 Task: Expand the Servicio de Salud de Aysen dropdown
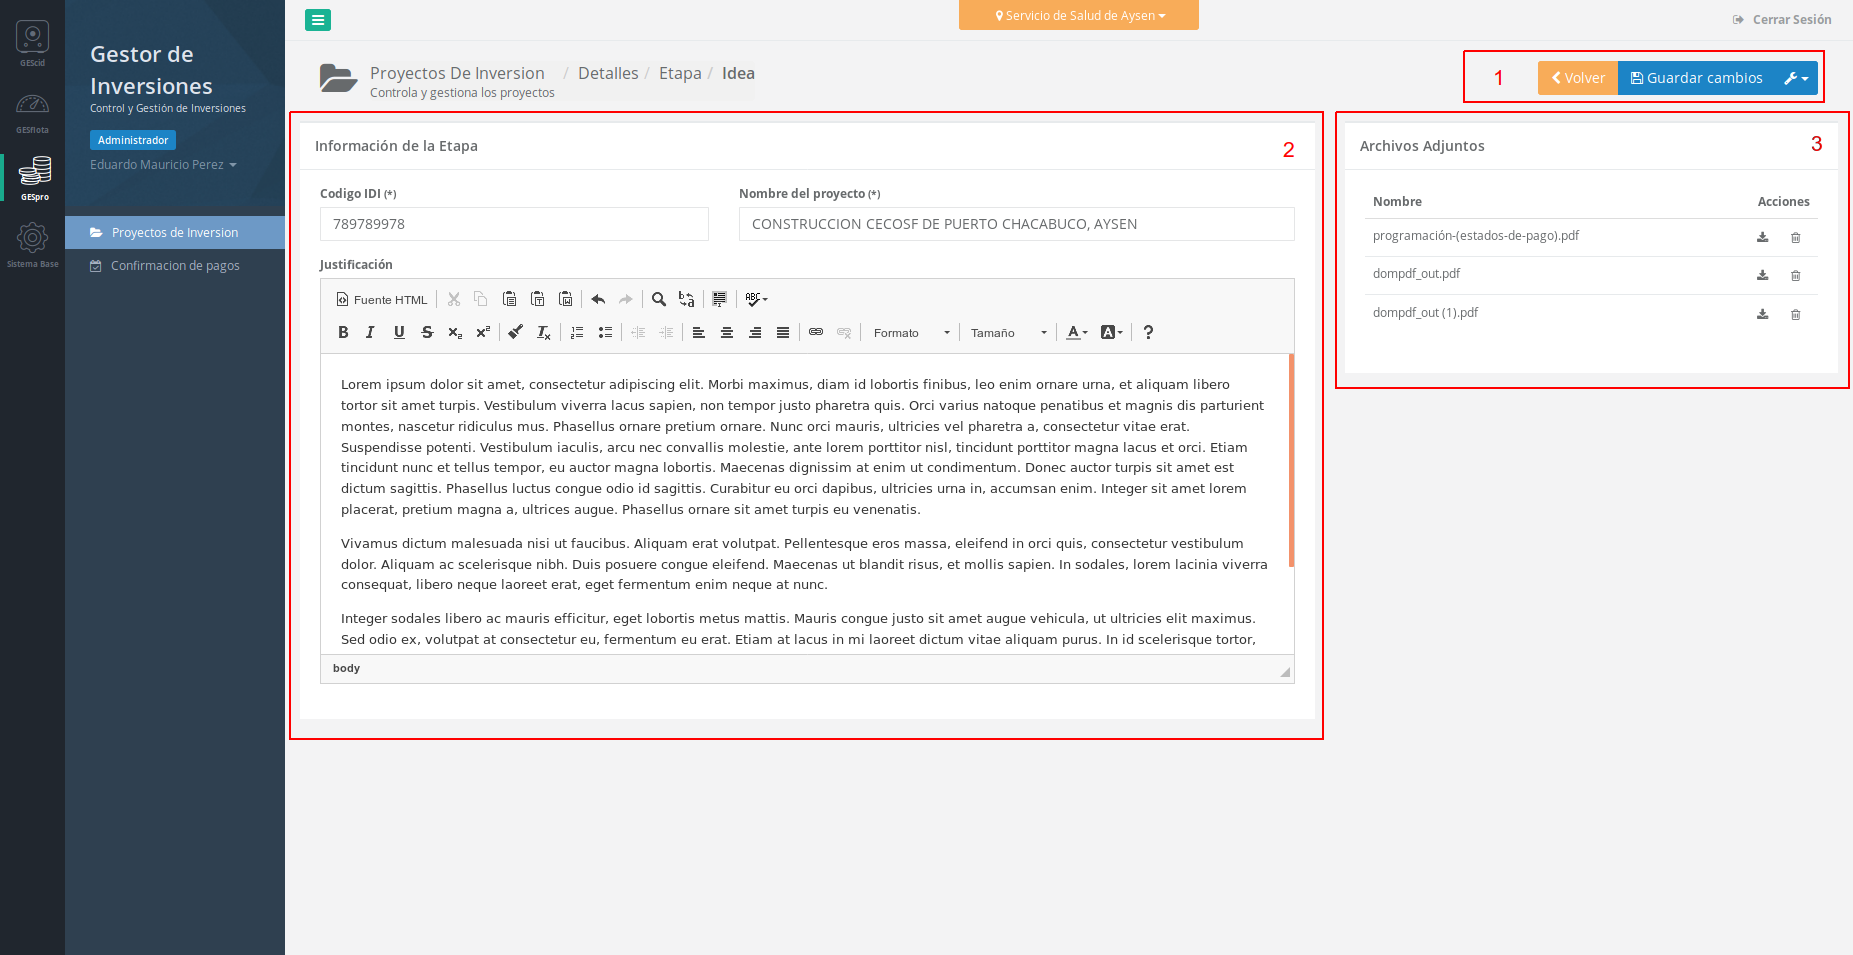pyautogui.click(x=1079, y=16)
